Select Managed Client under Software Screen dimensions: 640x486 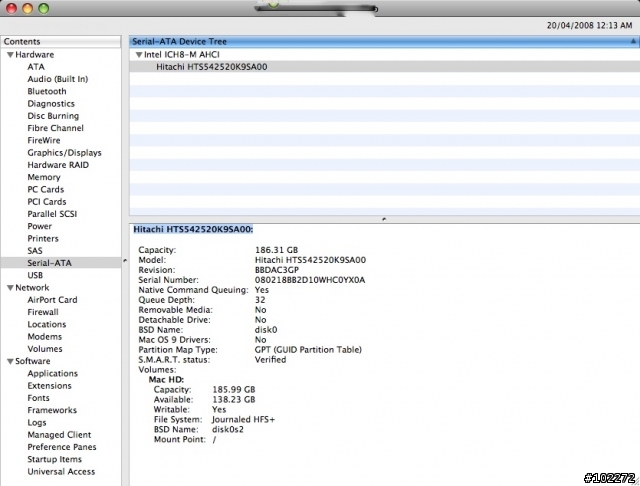point(59,435)
